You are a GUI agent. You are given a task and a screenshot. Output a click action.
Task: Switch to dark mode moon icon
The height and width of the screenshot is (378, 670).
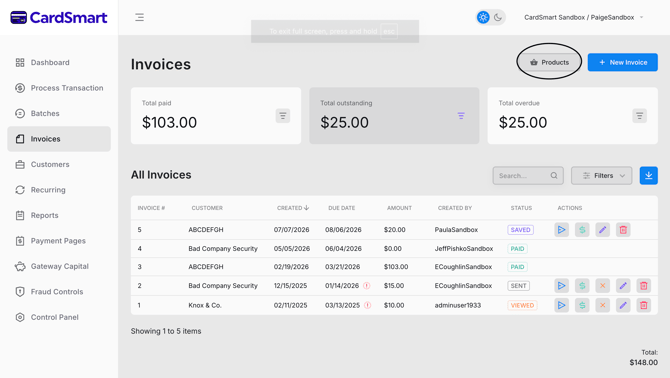(498, 18)
